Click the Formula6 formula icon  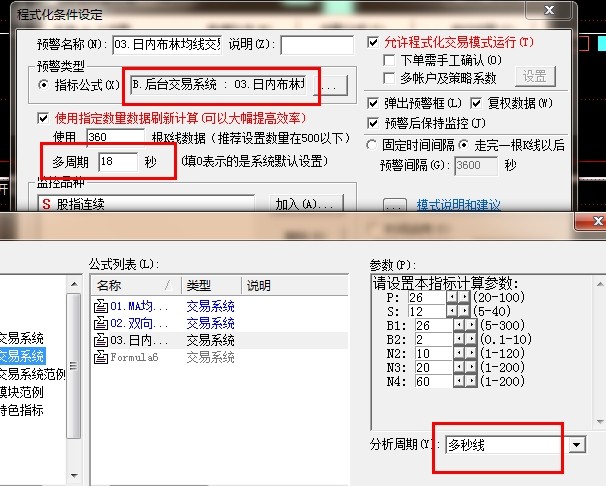(101, 357)
